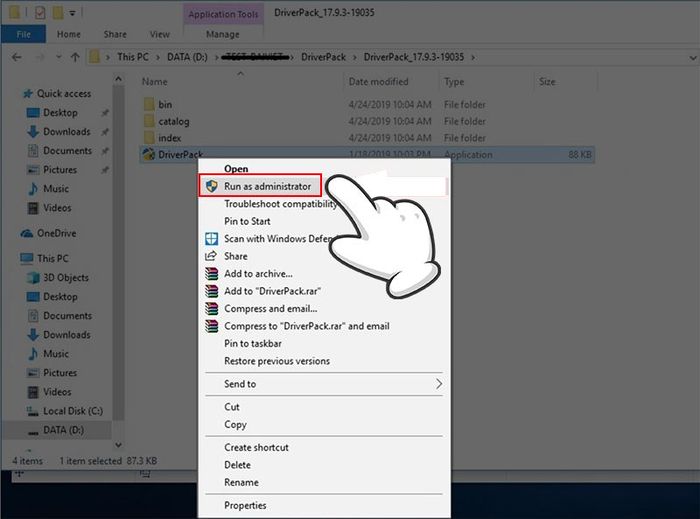Open the File ribbon tab
The height and width of the screenshot is (519, 700).
point(23,34)
